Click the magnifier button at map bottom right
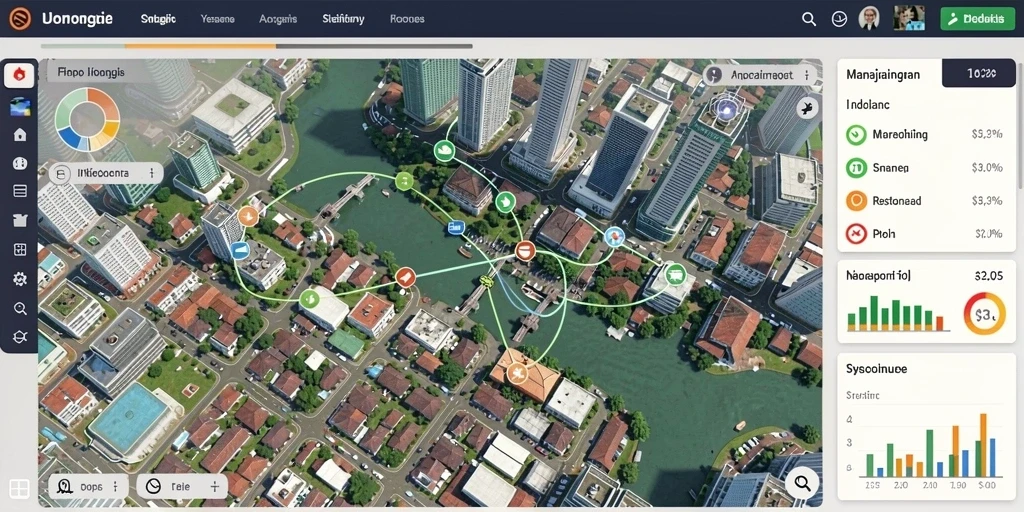Viewport: 1024px width, 512px height. [x=802, y=483]
